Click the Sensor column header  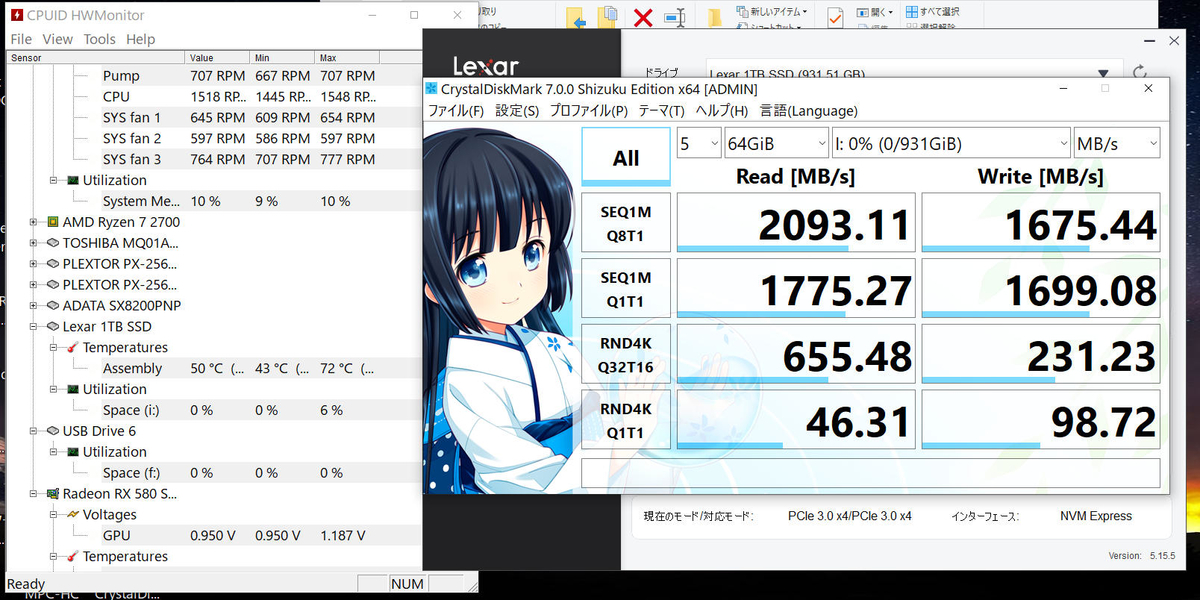click(95, 58)
